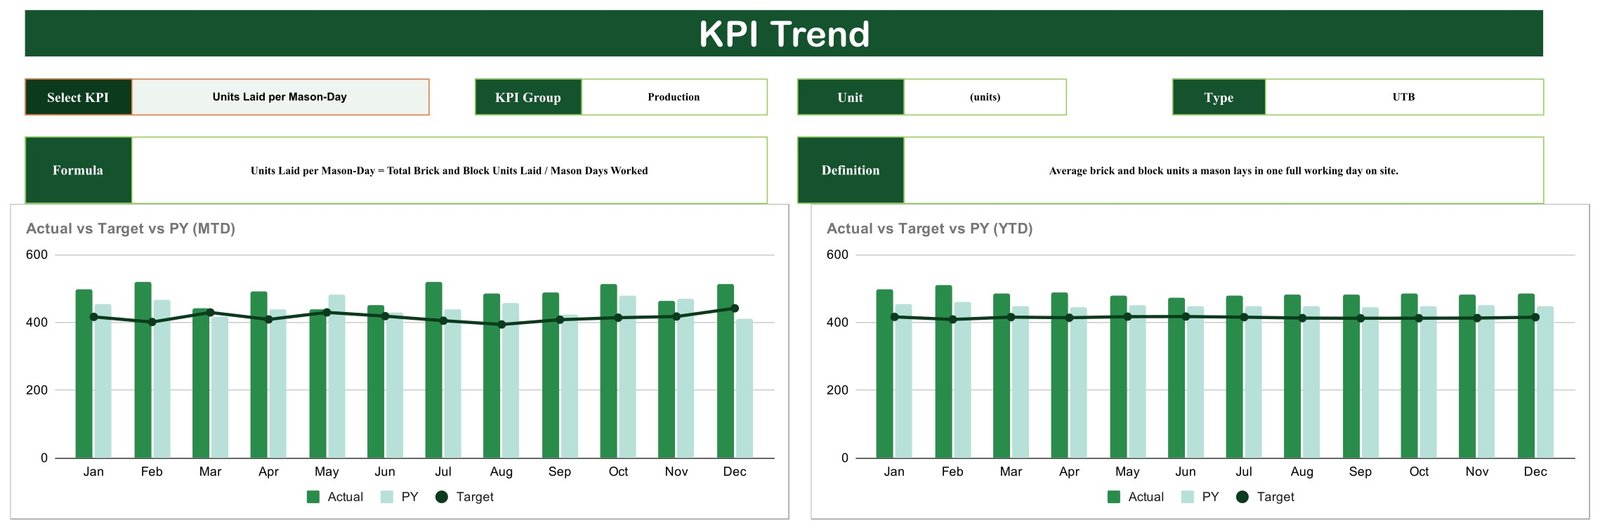
Task: Select the Jul Actual bar in the MTD chart
Action: 434,370
